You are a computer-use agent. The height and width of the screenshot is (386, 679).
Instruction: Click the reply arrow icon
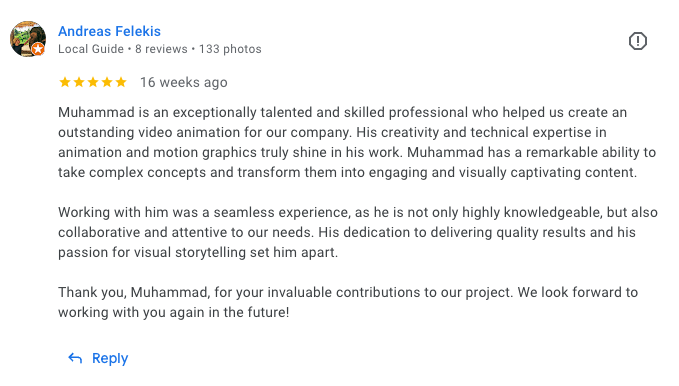coord(75,358)
